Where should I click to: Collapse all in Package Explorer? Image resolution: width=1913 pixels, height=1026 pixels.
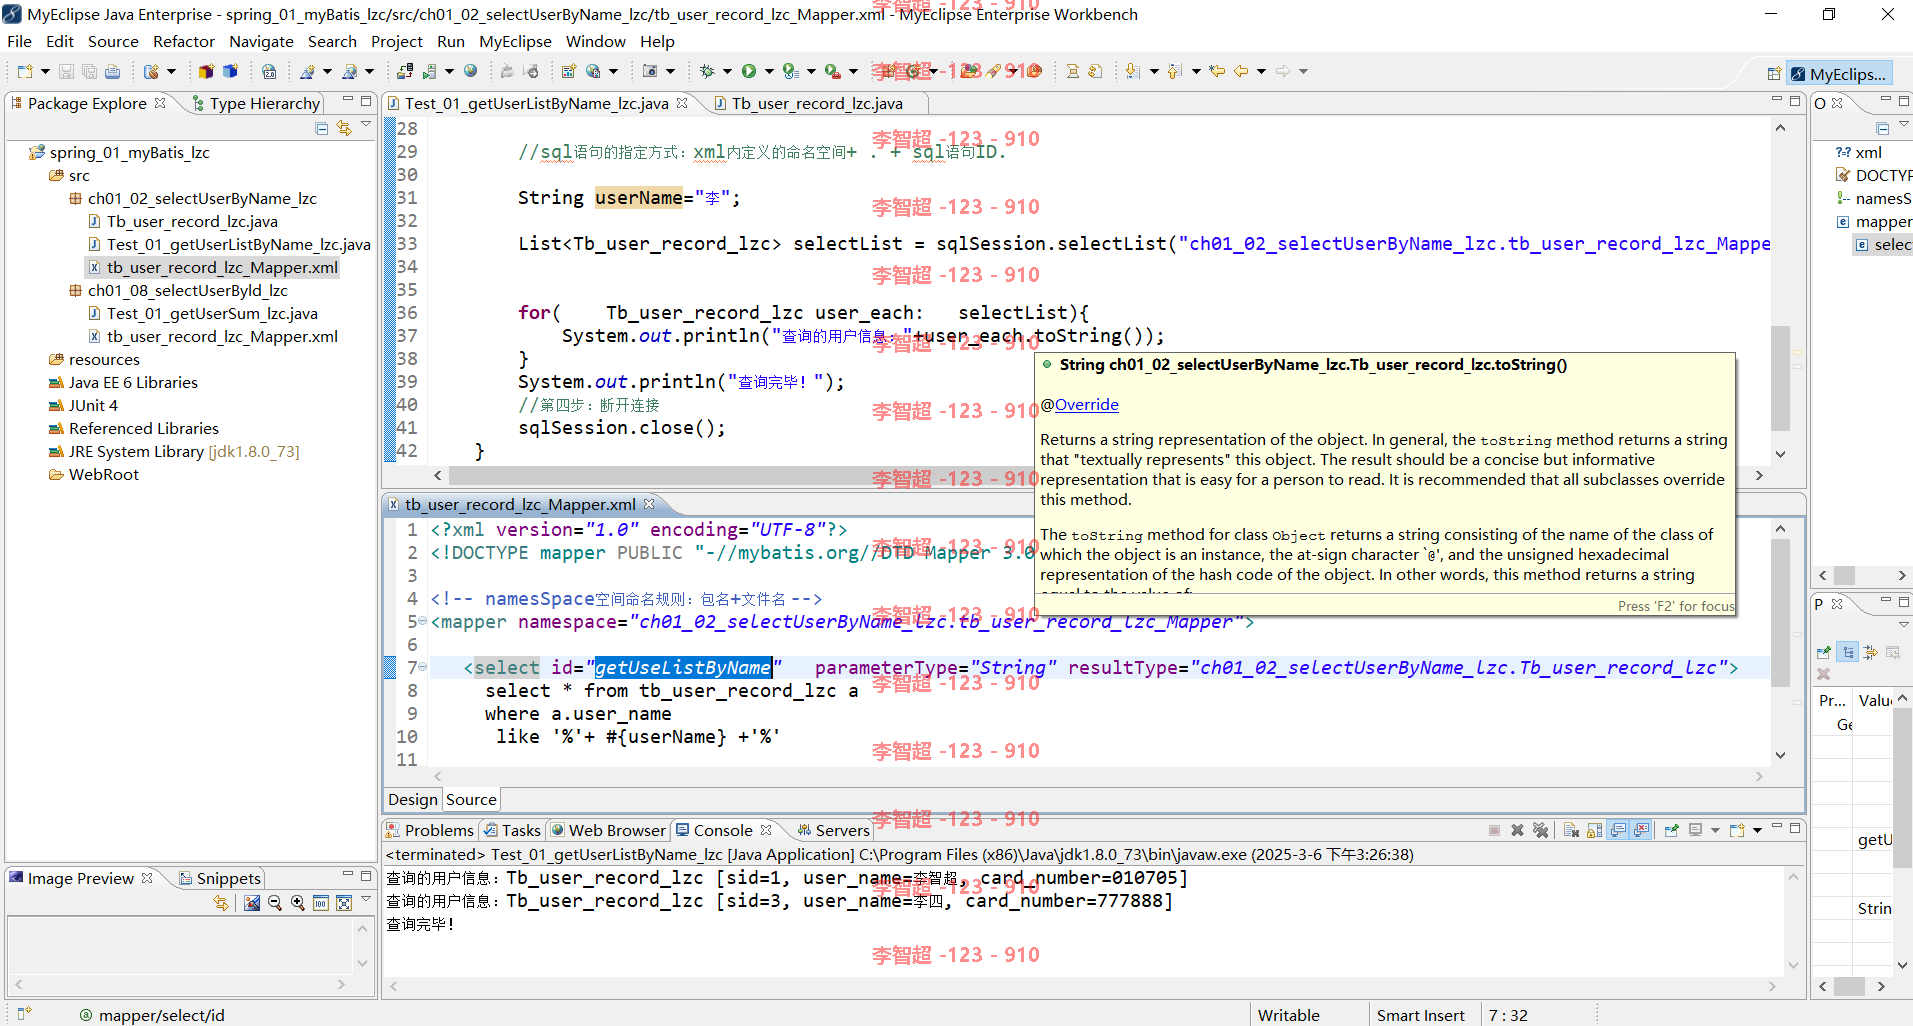click(321, 128)
